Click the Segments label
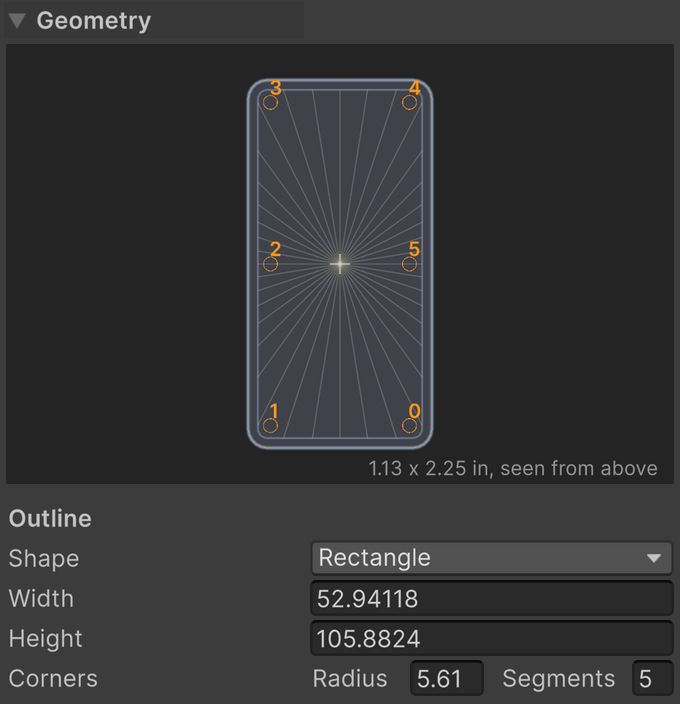Image resolution: width=680 pixels, height=704 pixels. pos(559,679)
